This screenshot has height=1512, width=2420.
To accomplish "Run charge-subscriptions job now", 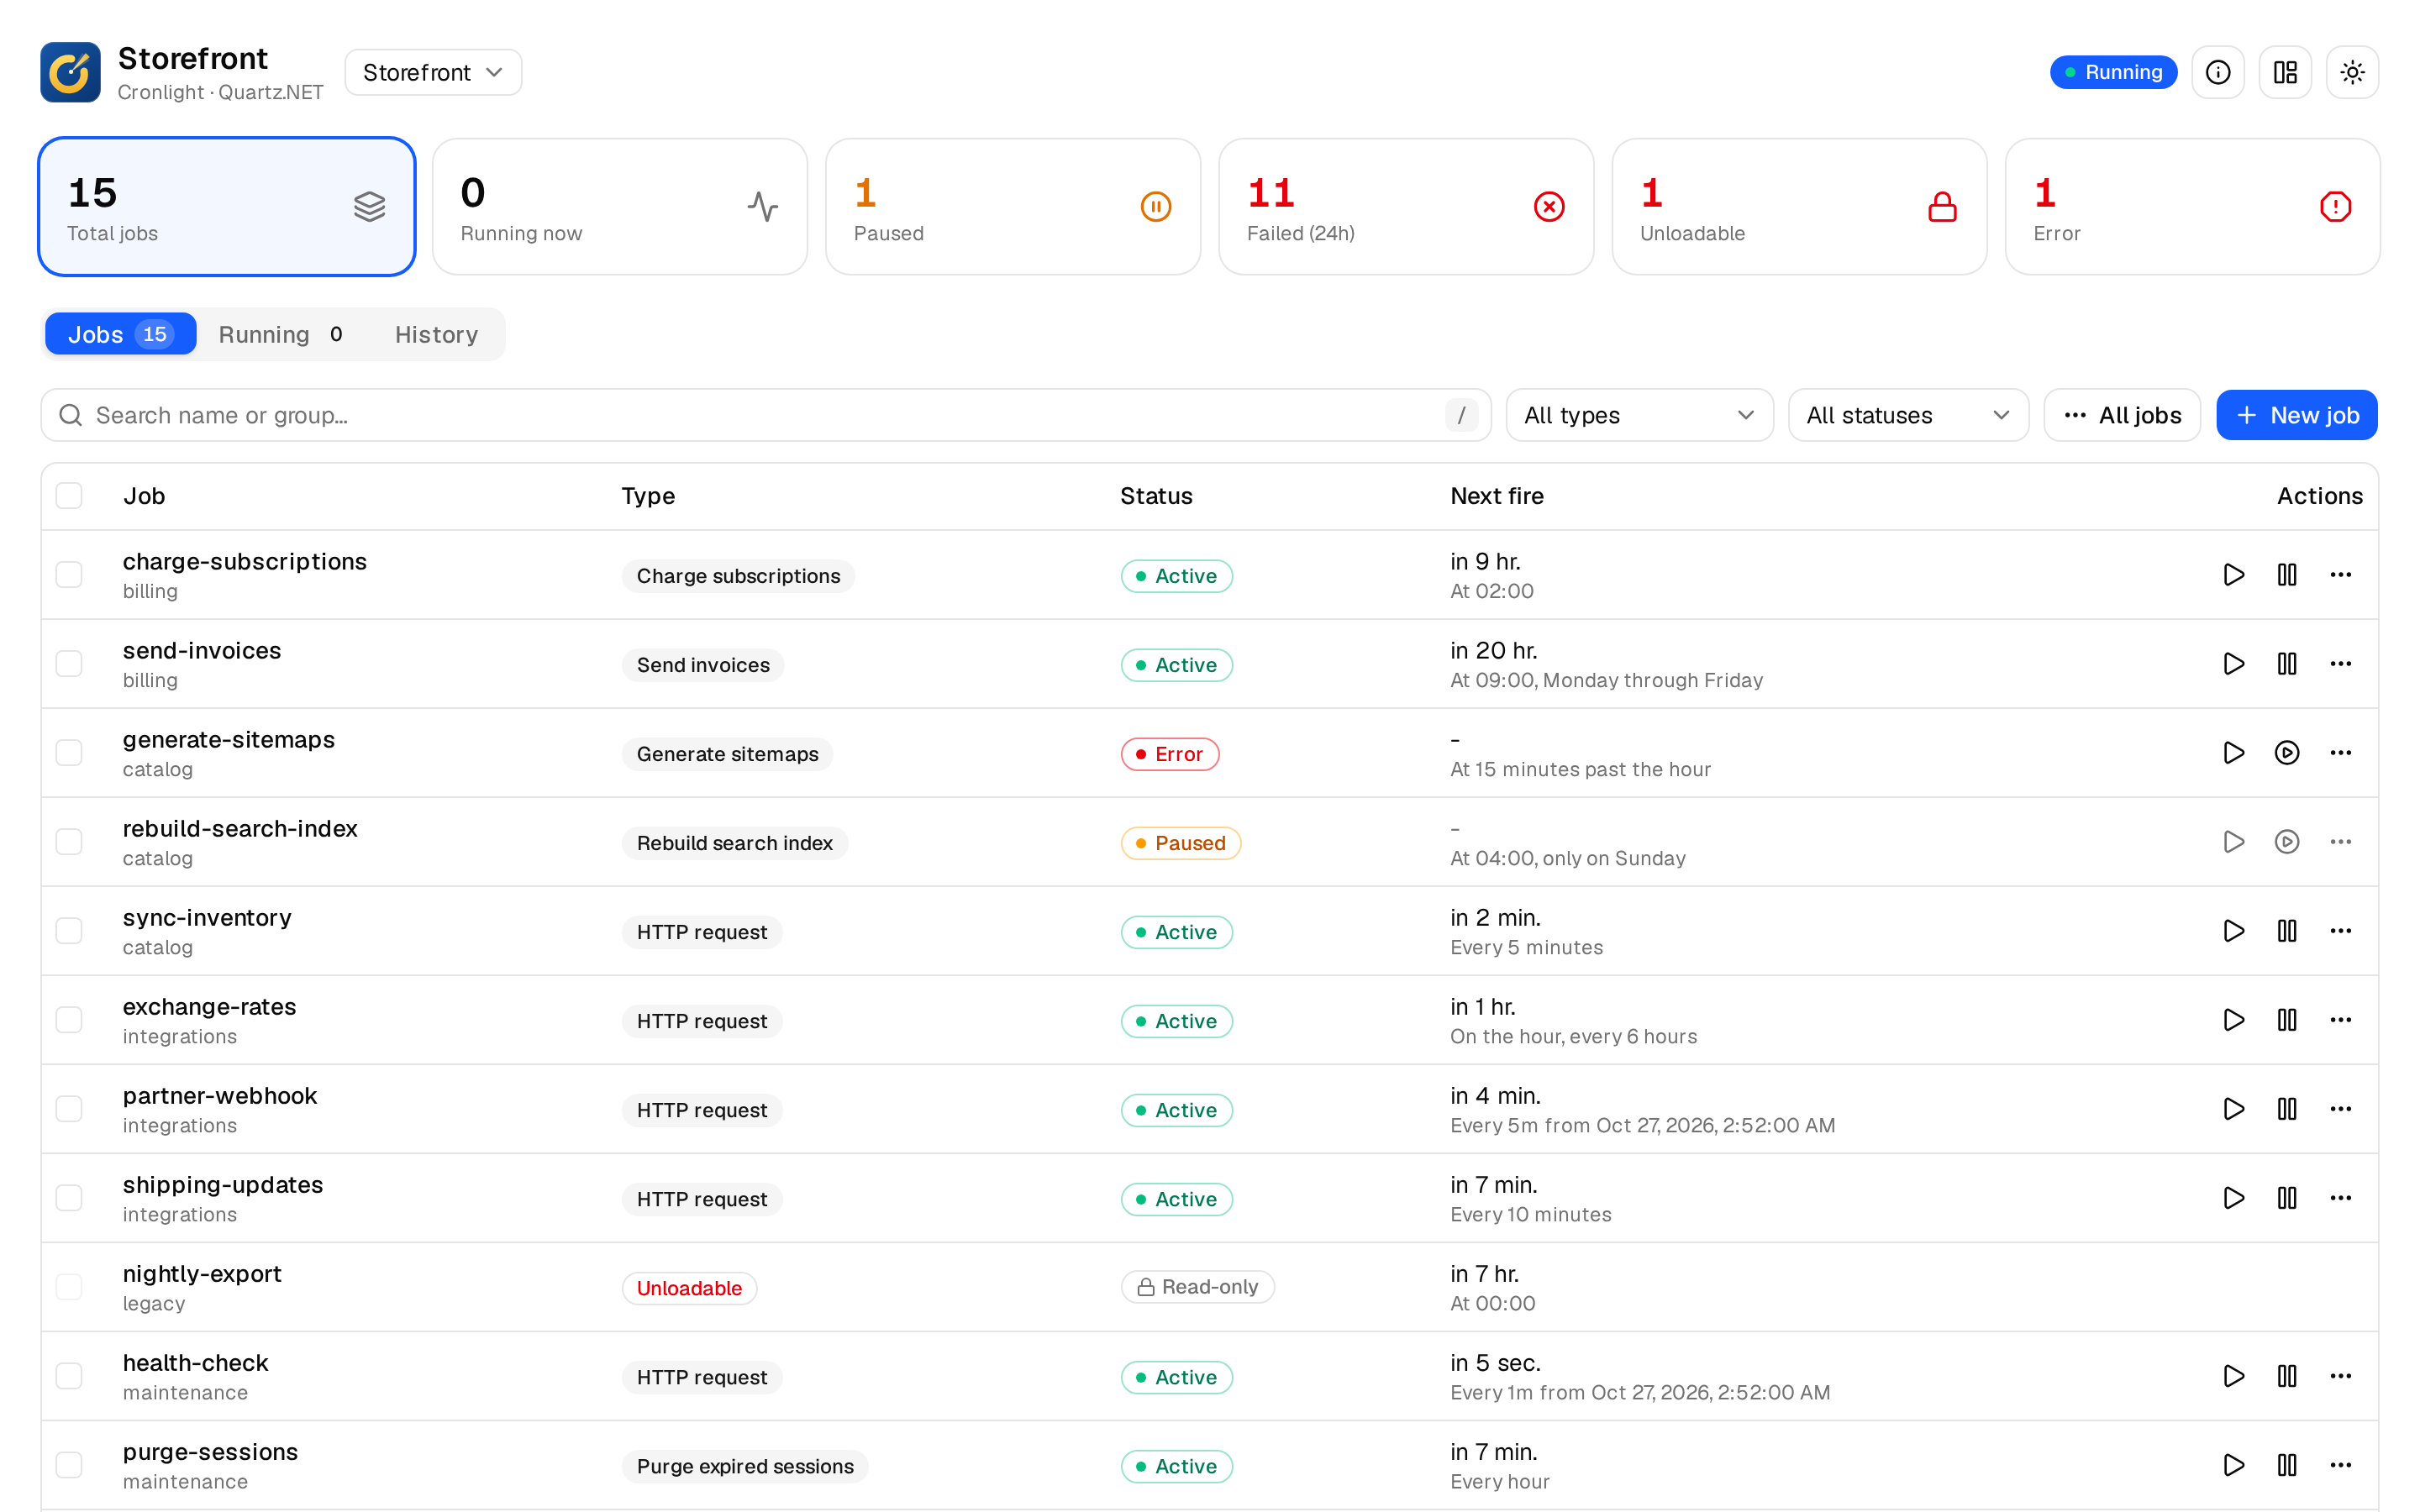I will click(x=2233, y=575).
